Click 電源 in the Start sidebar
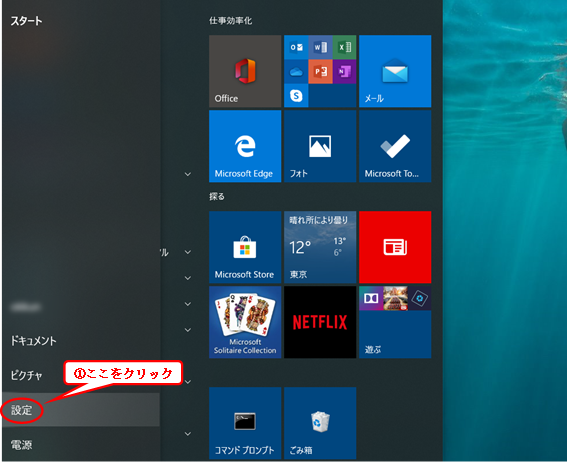The image size is (567, 462). pos(81,445)
